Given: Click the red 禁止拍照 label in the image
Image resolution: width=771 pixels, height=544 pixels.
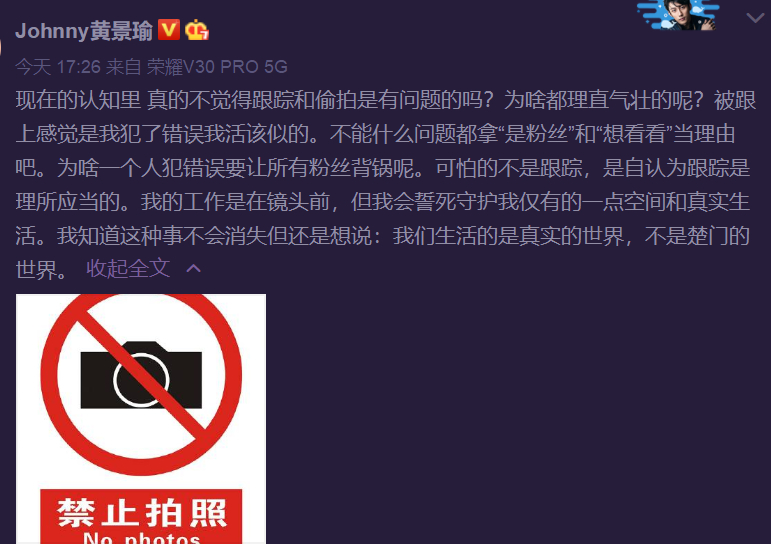Looking at the screenshot, I should coord(141,513).
